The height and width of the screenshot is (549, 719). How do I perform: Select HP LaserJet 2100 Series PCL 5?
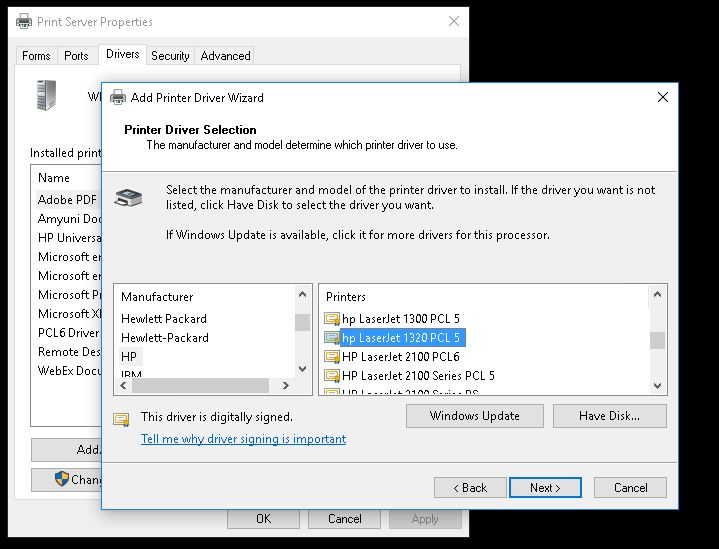pyautogui.click(x=418, y=376)
